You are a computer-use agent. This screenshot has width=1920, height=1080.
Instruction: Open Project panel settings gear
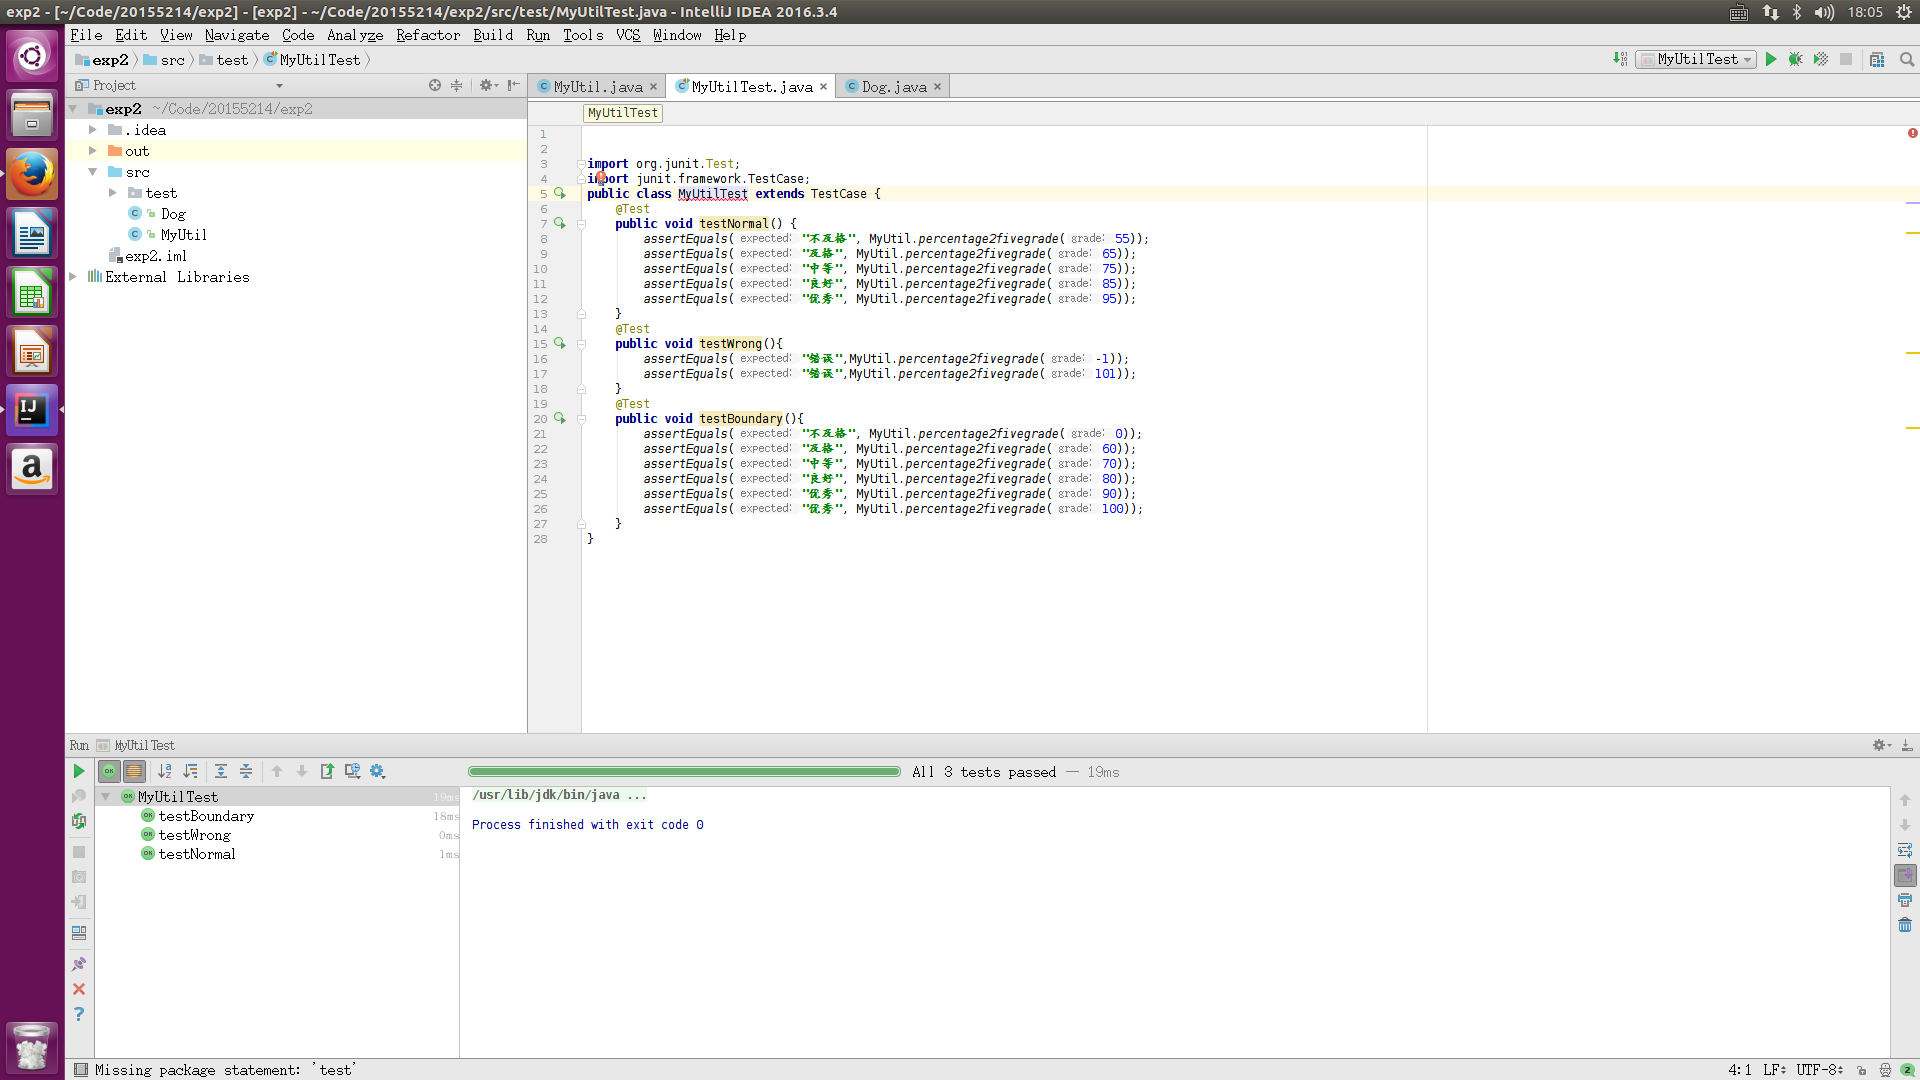(488, 86)
